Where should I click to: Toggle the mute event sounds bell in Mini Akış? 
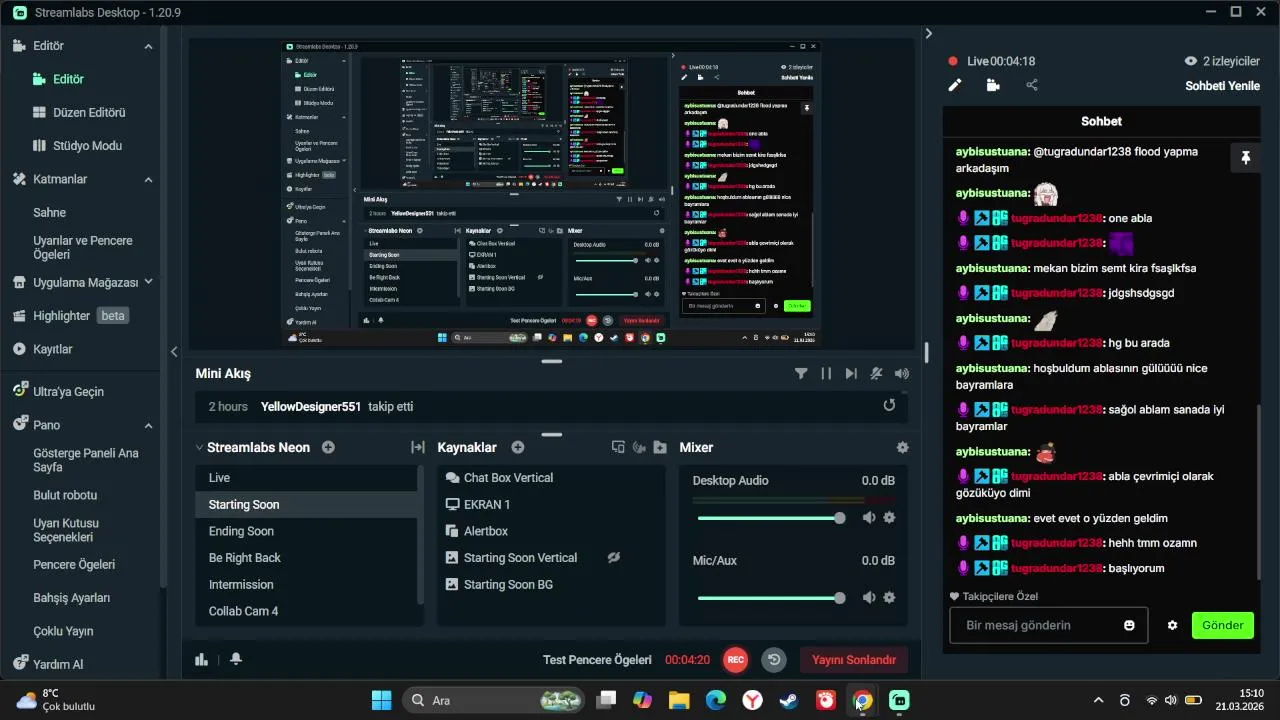point(876,373)
